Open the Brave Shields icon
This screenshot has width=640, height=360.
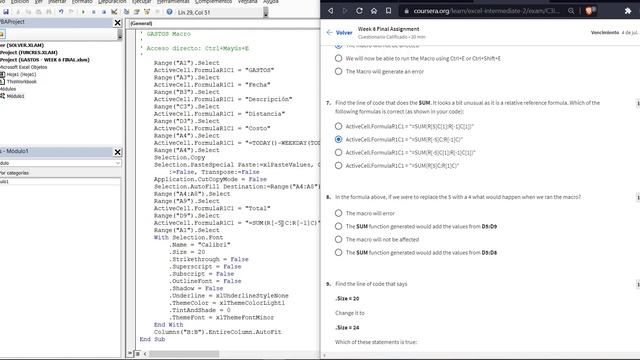point(589,11)
